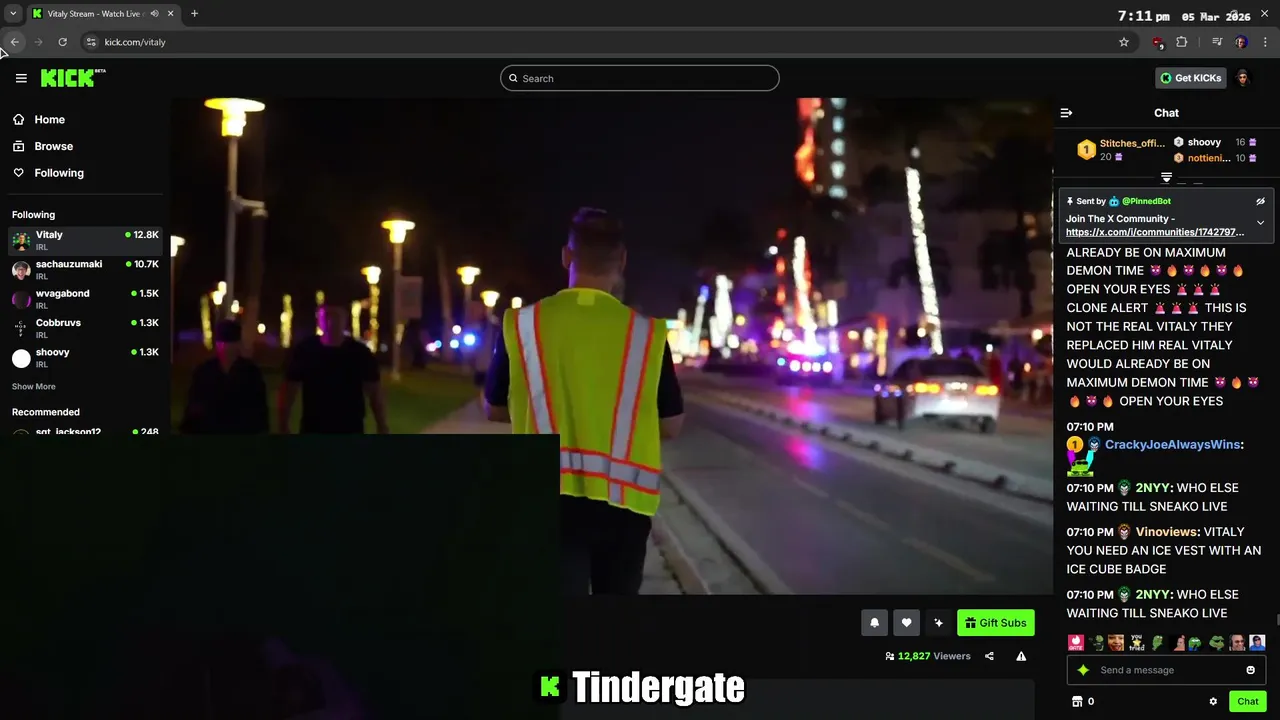Click the red extension icon with badge
The height and width of the screenshot is (720, 1280).
[x=1158, y=42]
